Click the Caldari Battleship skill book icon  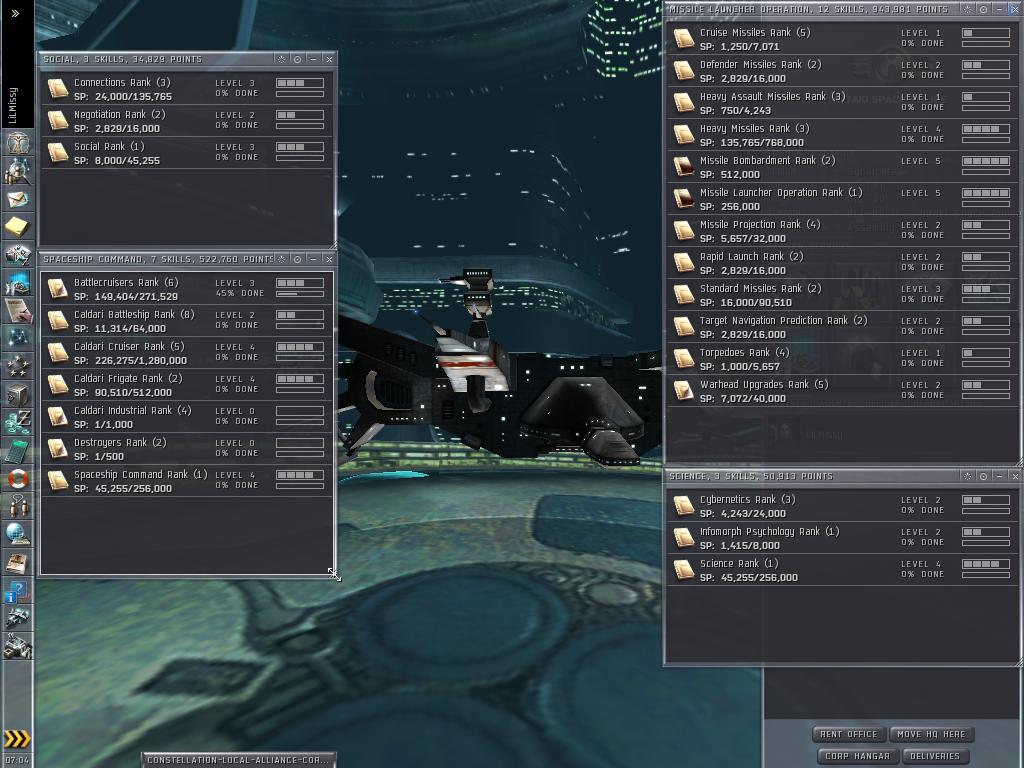pyautogui.click(x=57, y=321)
